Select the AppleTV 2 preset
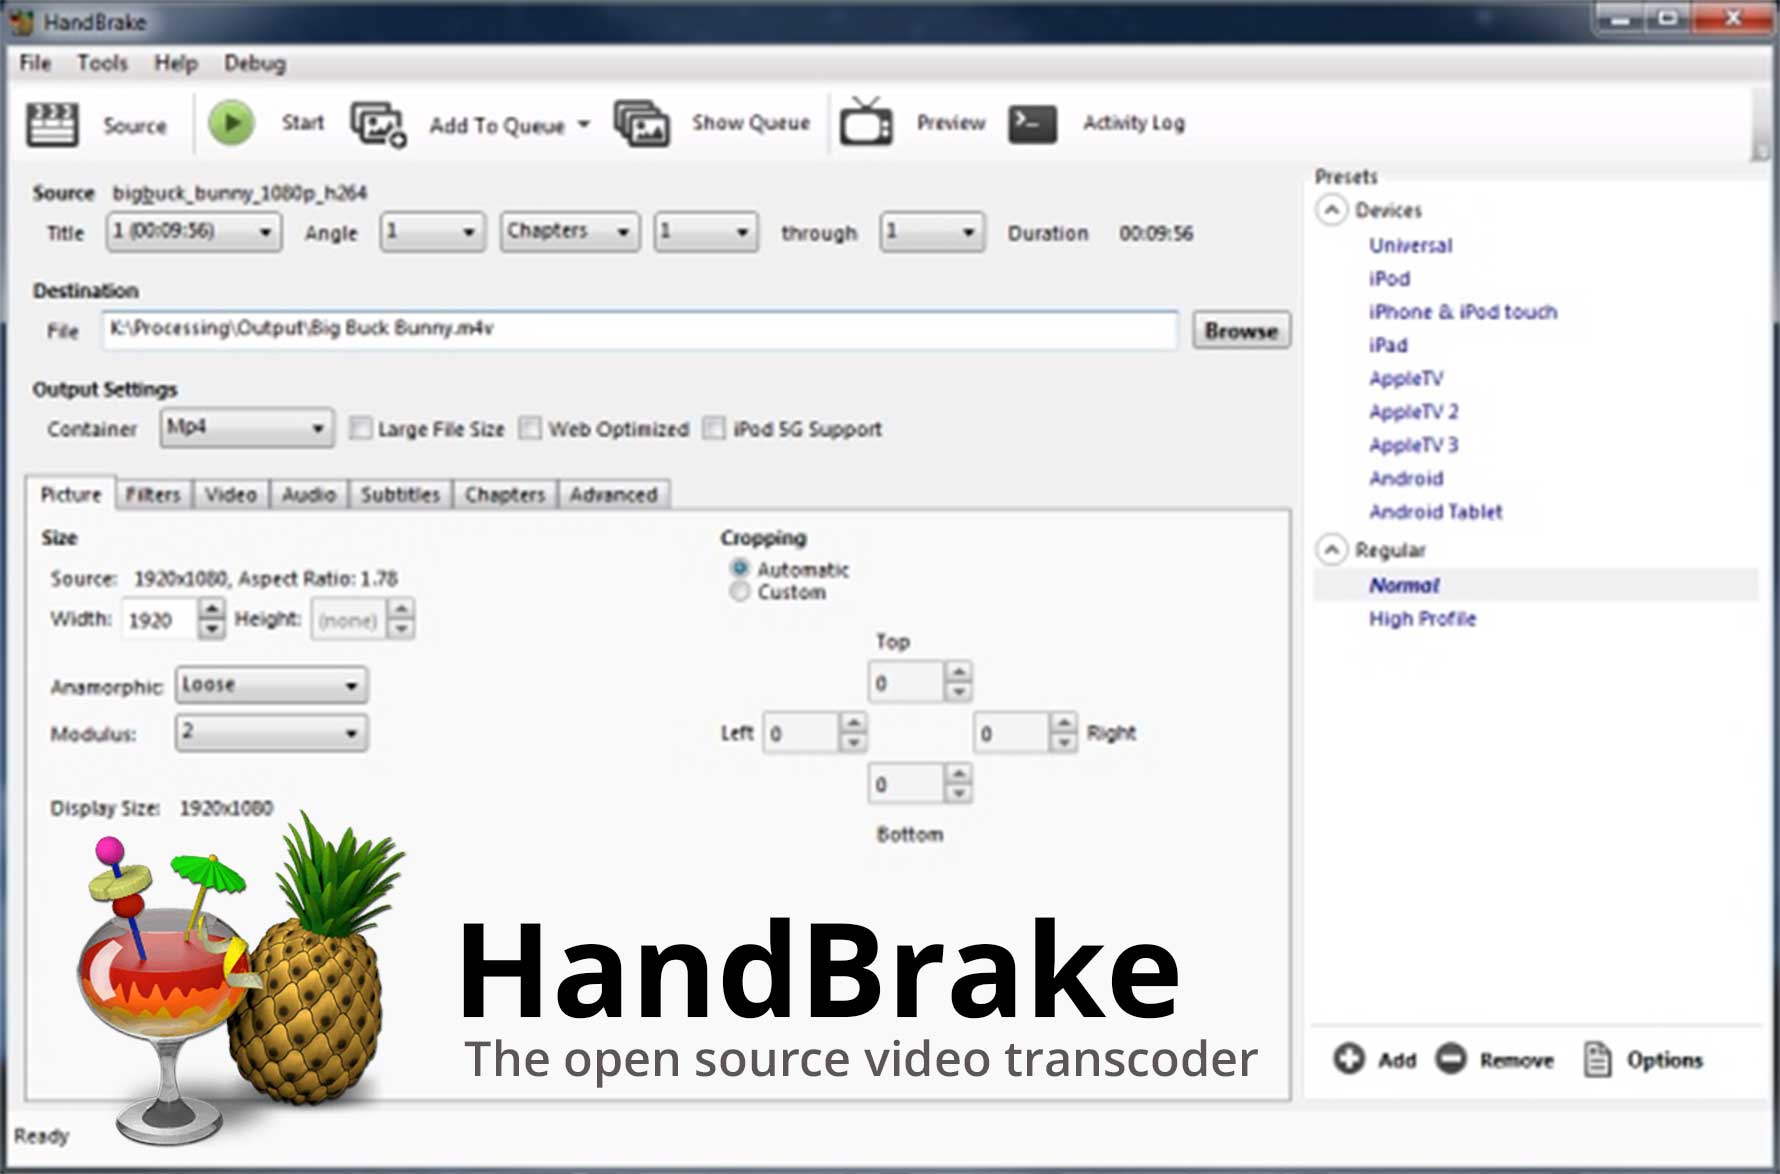Viewport: 1780px width, 1174px height. (1413, 411)
